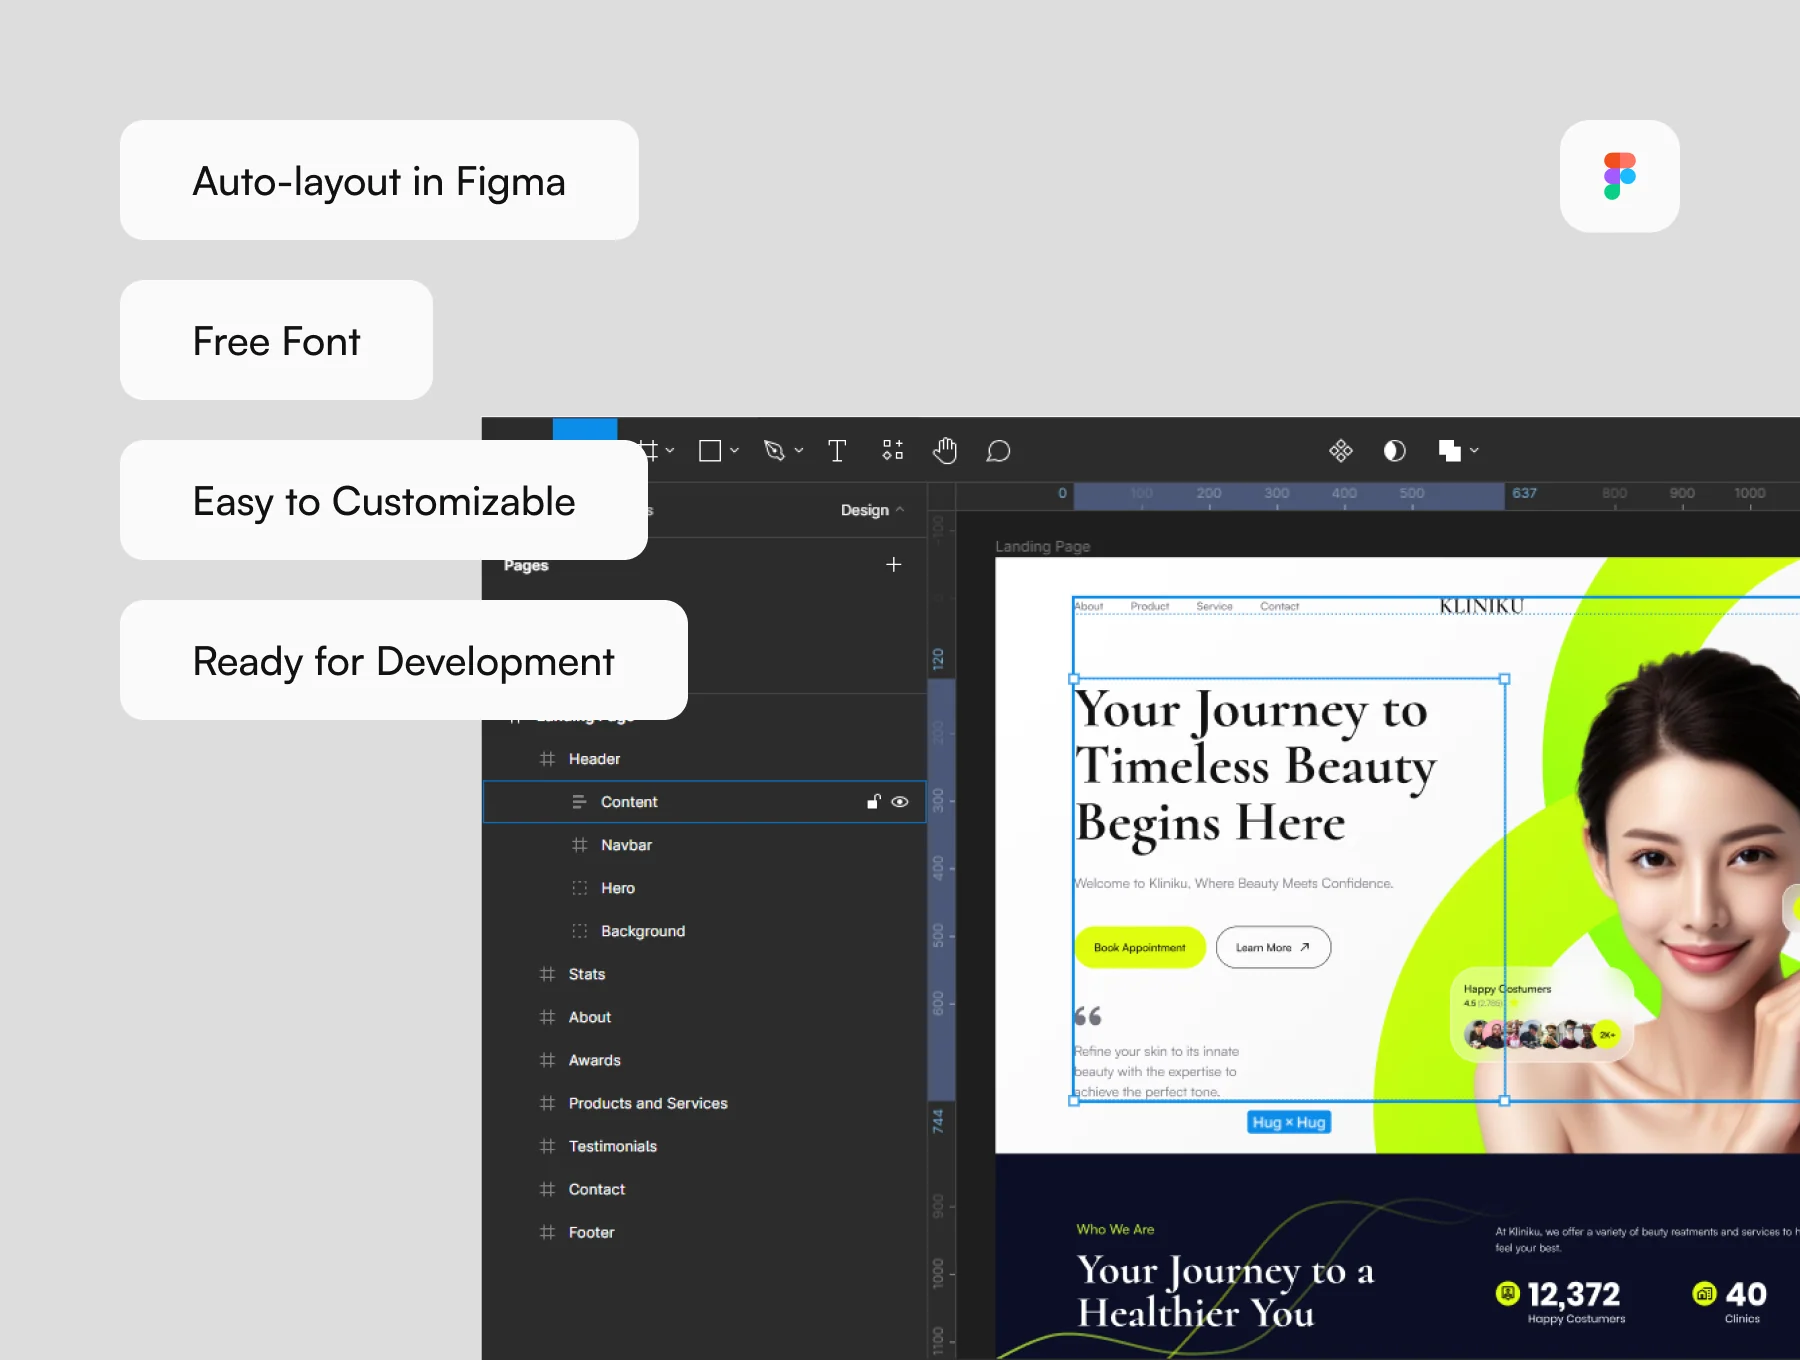Select the Comment tool
Screen dimensions: 1800x1360
coord(998,451)
